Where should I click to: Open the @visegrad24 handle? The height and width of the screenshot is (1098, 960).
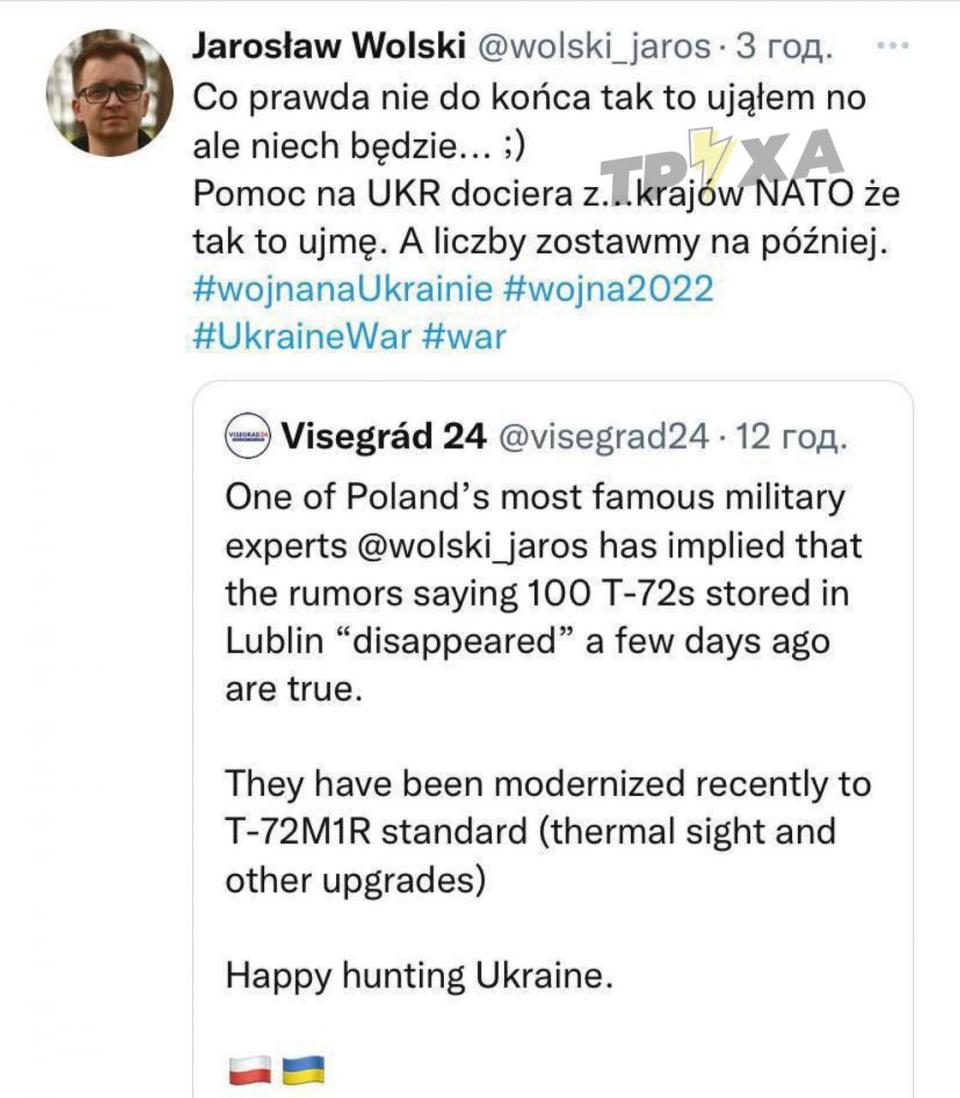pyautogui.click(x=604, y=436)
